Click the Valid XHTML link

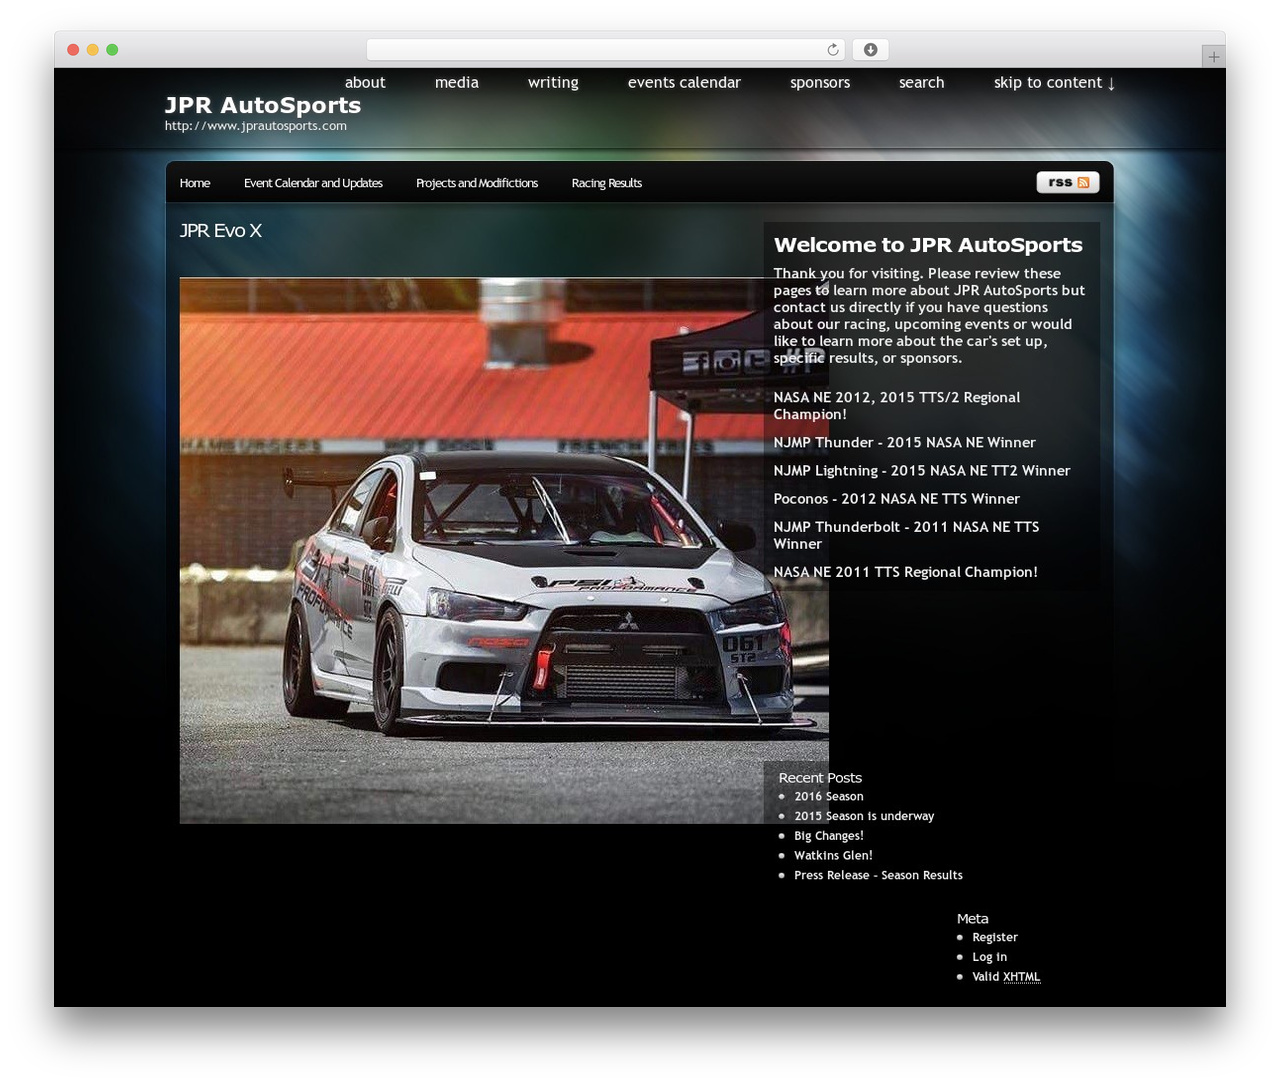[1006, 977]
